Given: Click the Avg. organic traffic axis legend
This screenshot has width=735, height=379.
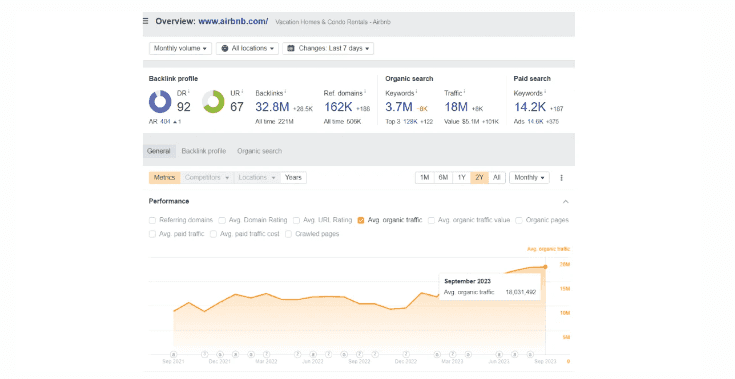Looking at the screenshot, I should (548, 249).
